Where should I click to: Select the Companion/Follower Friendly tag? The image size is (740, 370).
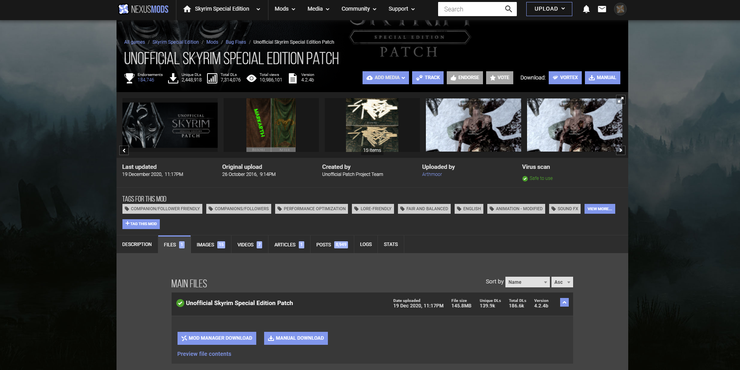tap(162, 209)
